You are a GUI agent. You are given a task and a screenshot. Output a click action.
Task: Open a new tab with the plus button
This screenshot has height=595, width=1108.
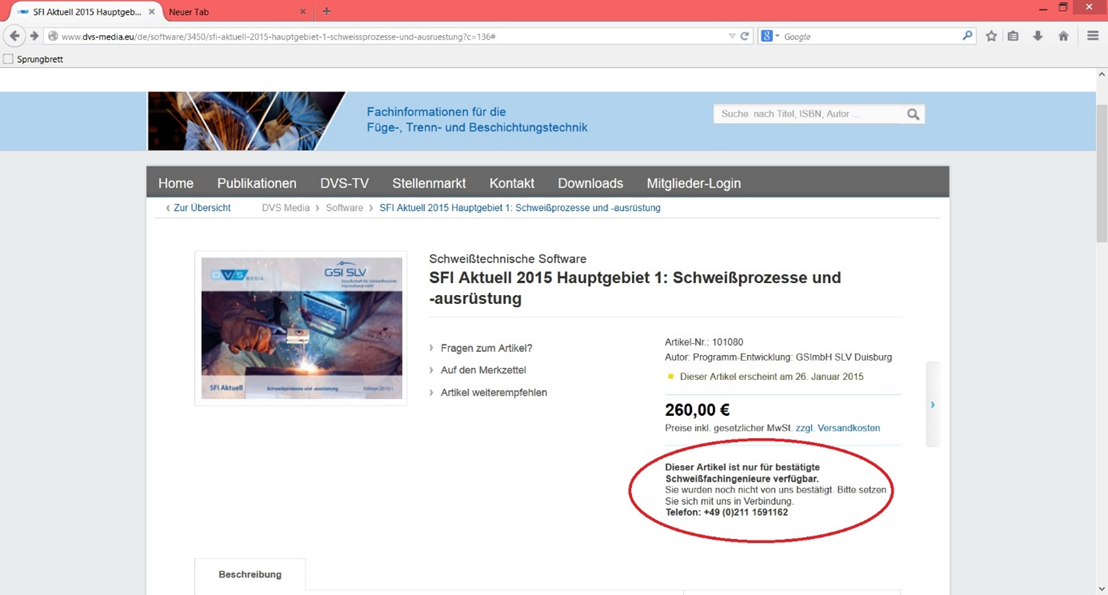point(326,11)
